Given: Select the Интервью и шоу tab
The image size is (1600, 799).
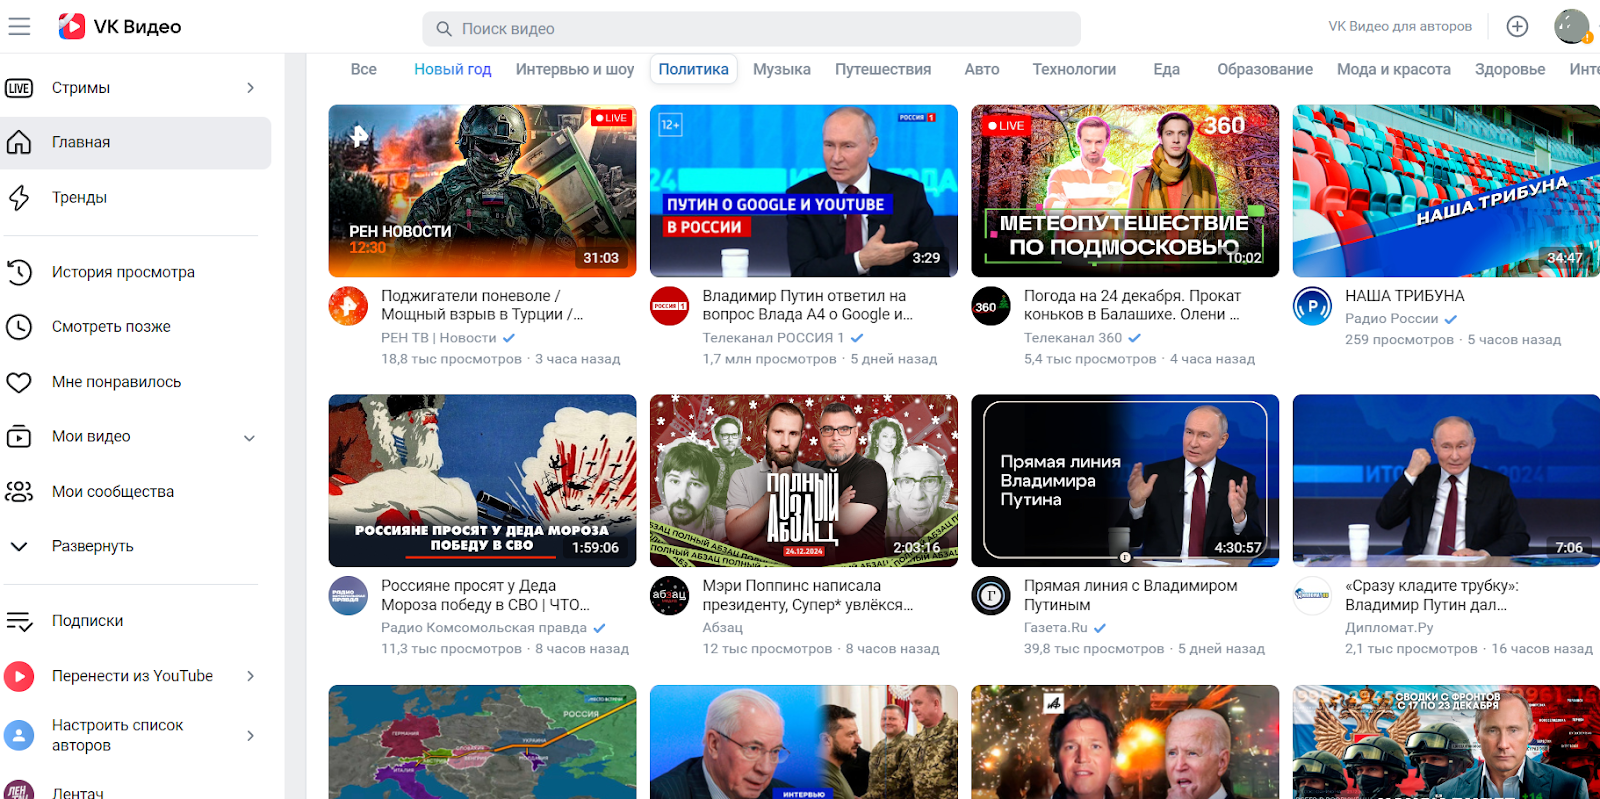Looking at the screenshot, I should 575,69.
